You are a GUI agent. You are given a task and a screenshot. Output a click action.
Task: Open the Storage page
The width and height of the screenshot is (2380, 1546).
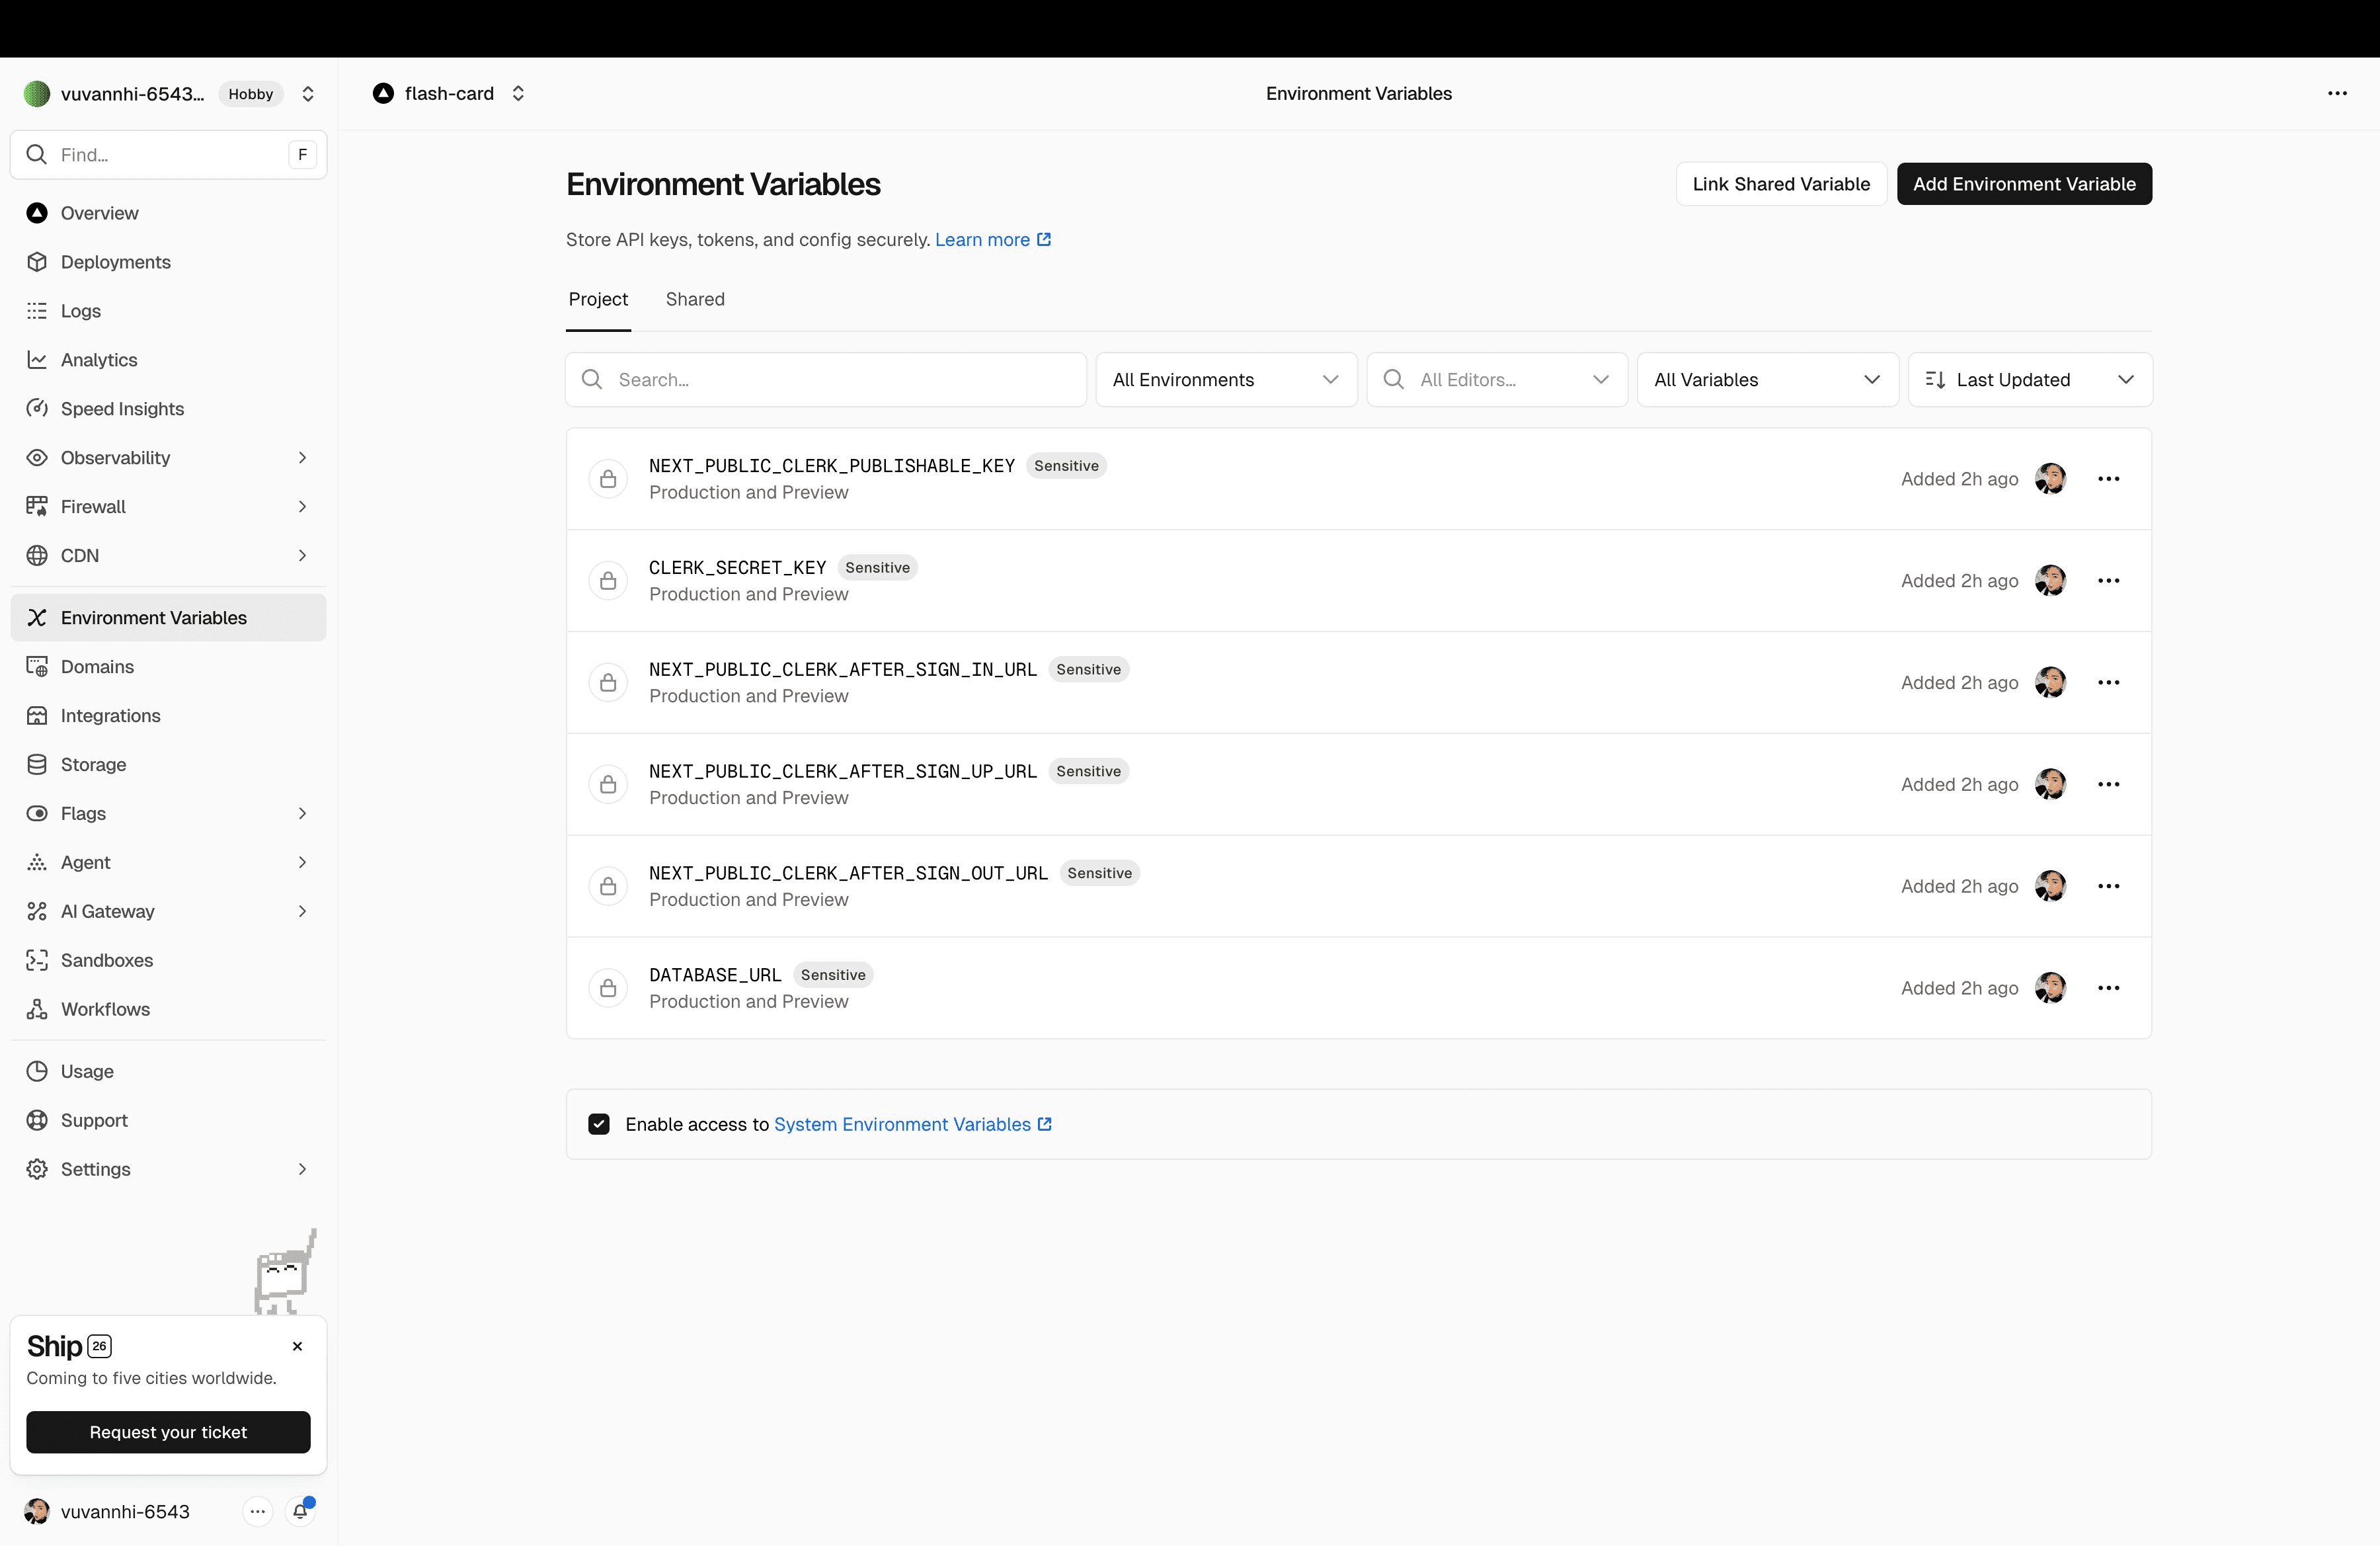tap(168, 765)
